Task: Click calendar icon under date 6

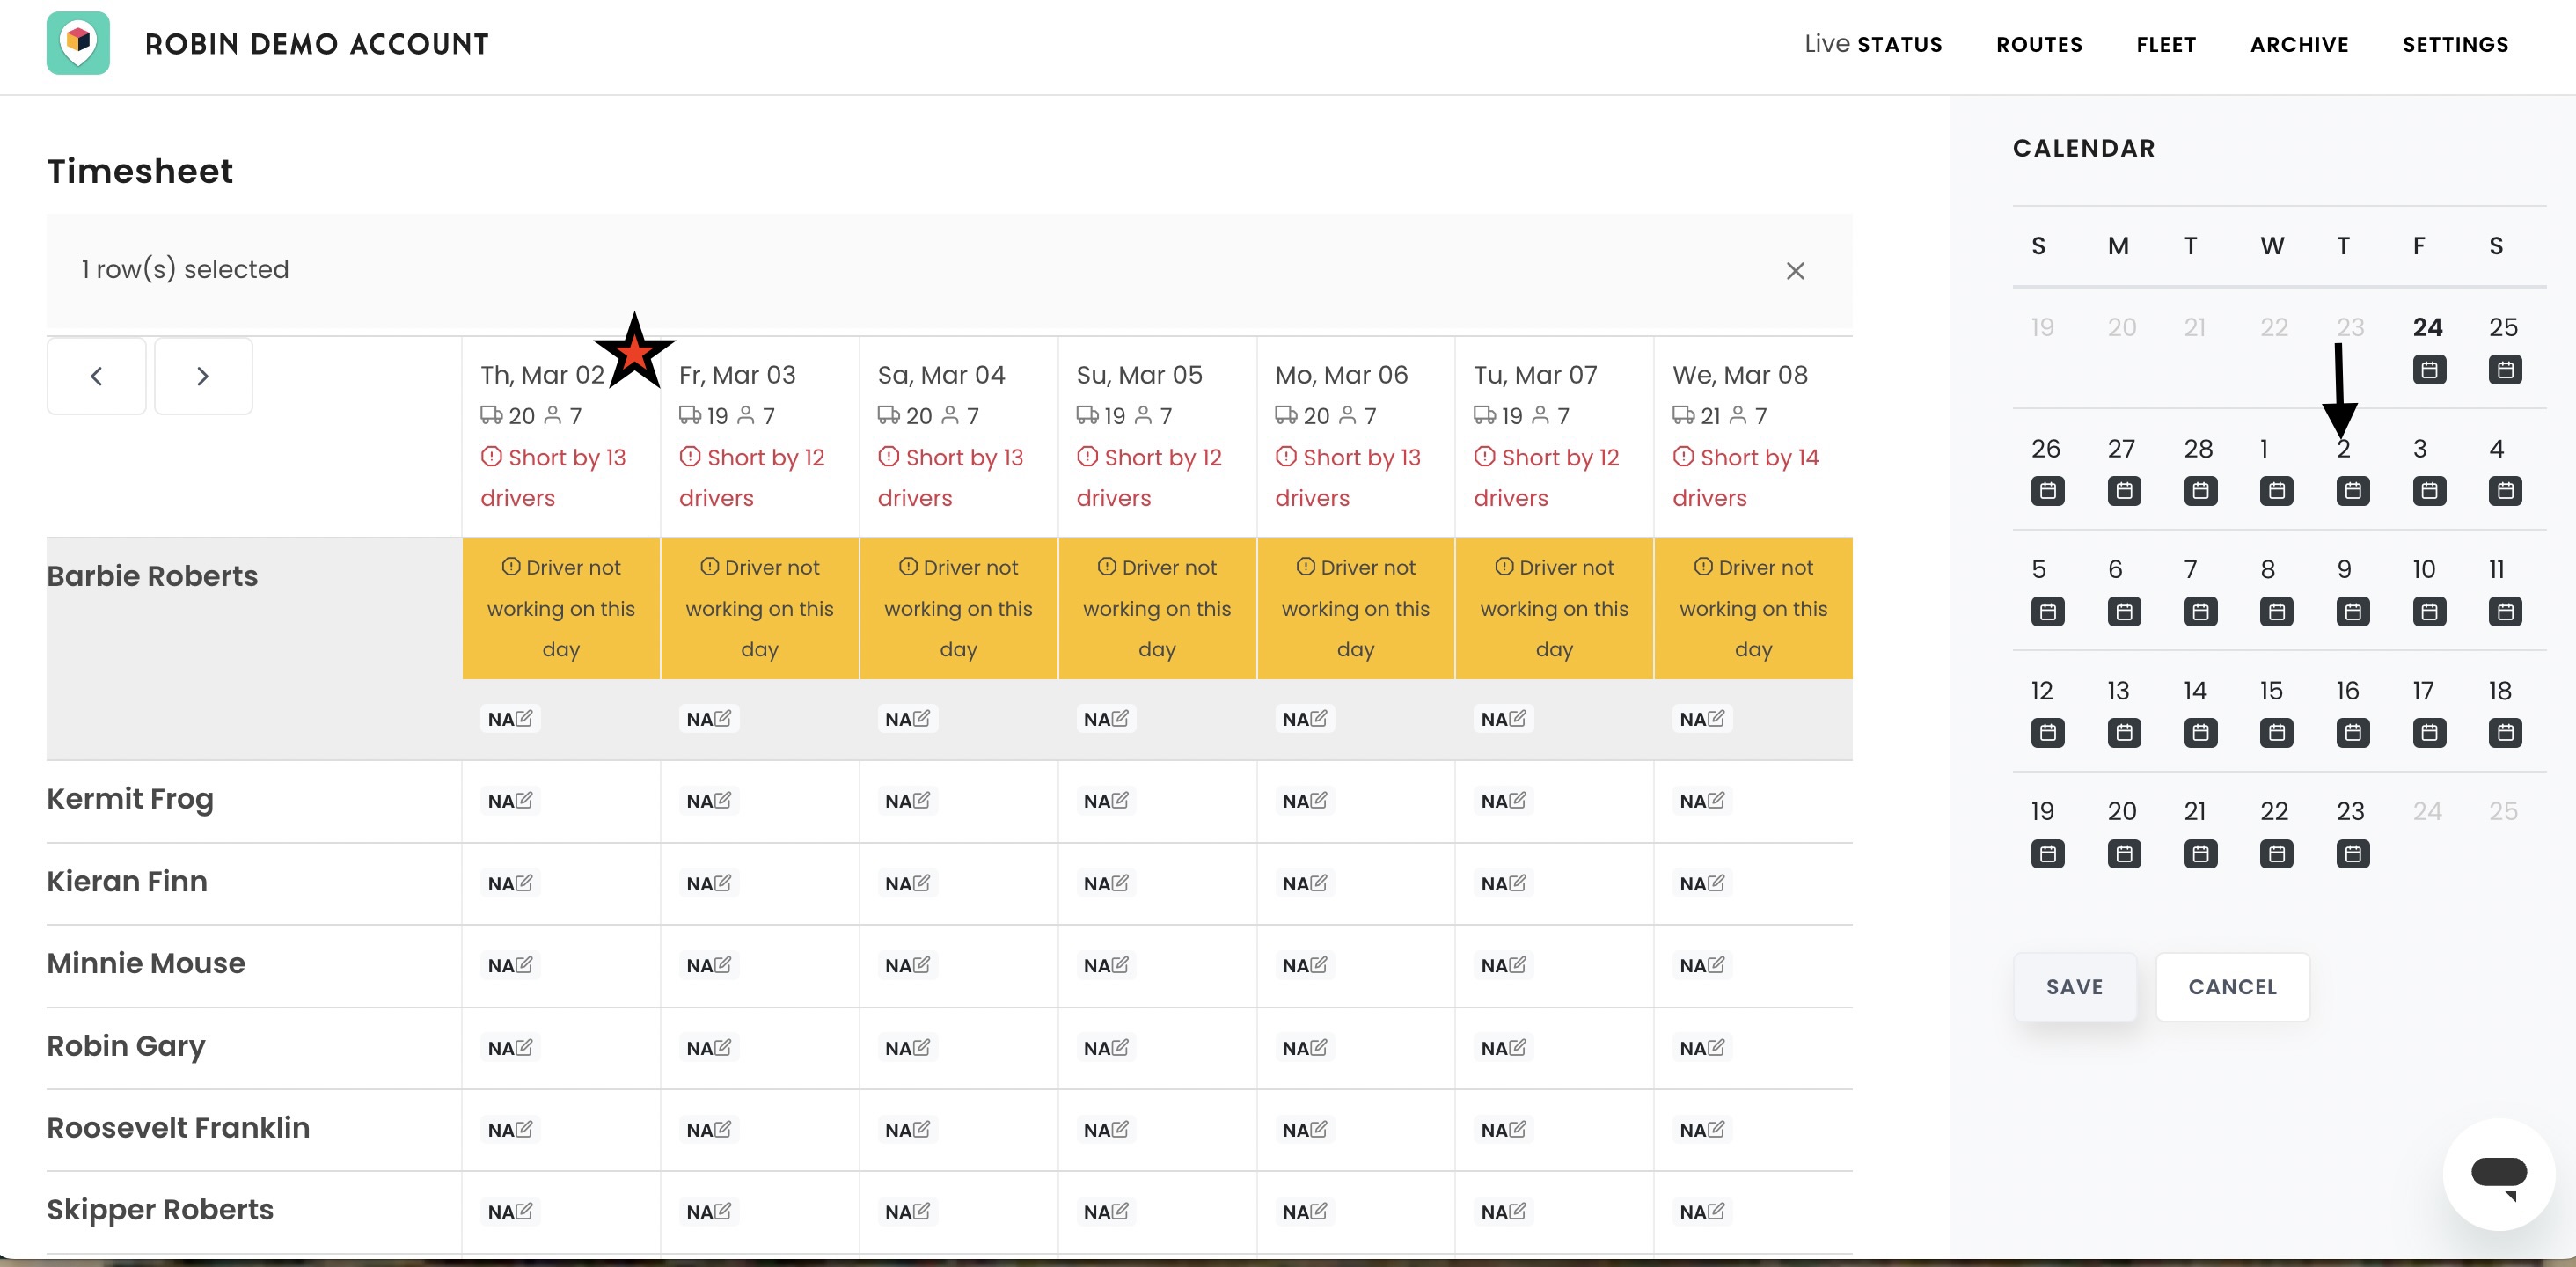Action: tap(2124, 612)
